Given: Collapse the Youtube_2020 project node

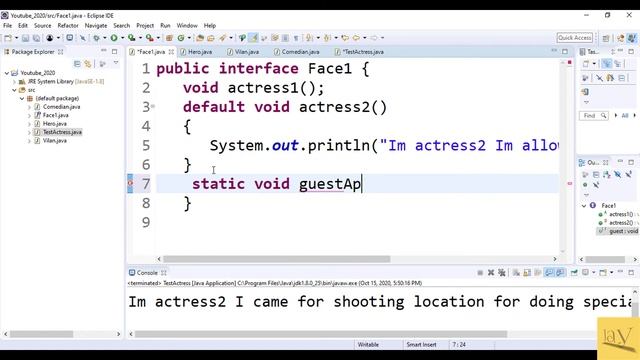Looking at the screenshot, I should coord(7,73).
